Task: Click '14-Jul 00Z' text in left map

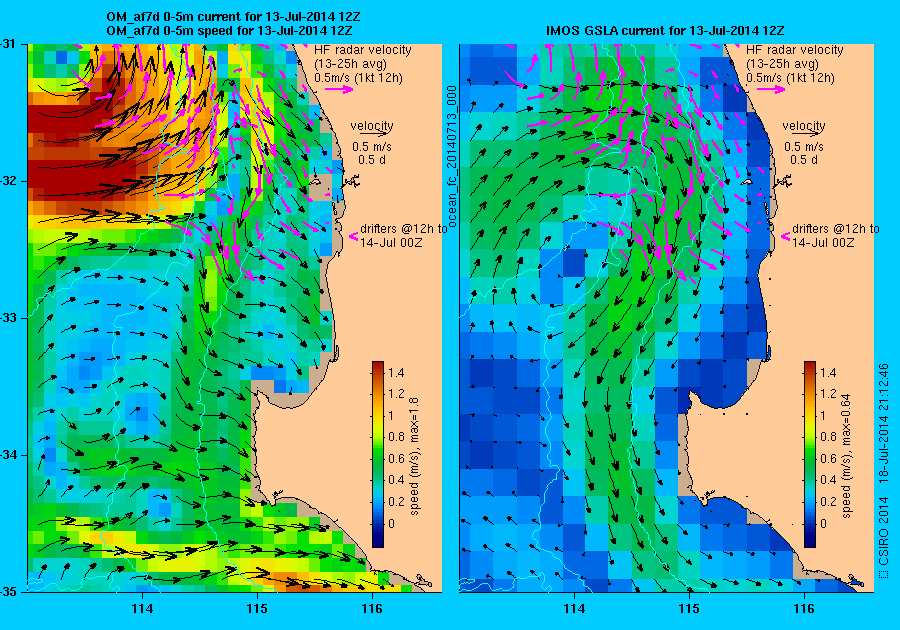Action: (x=391, y=243)
